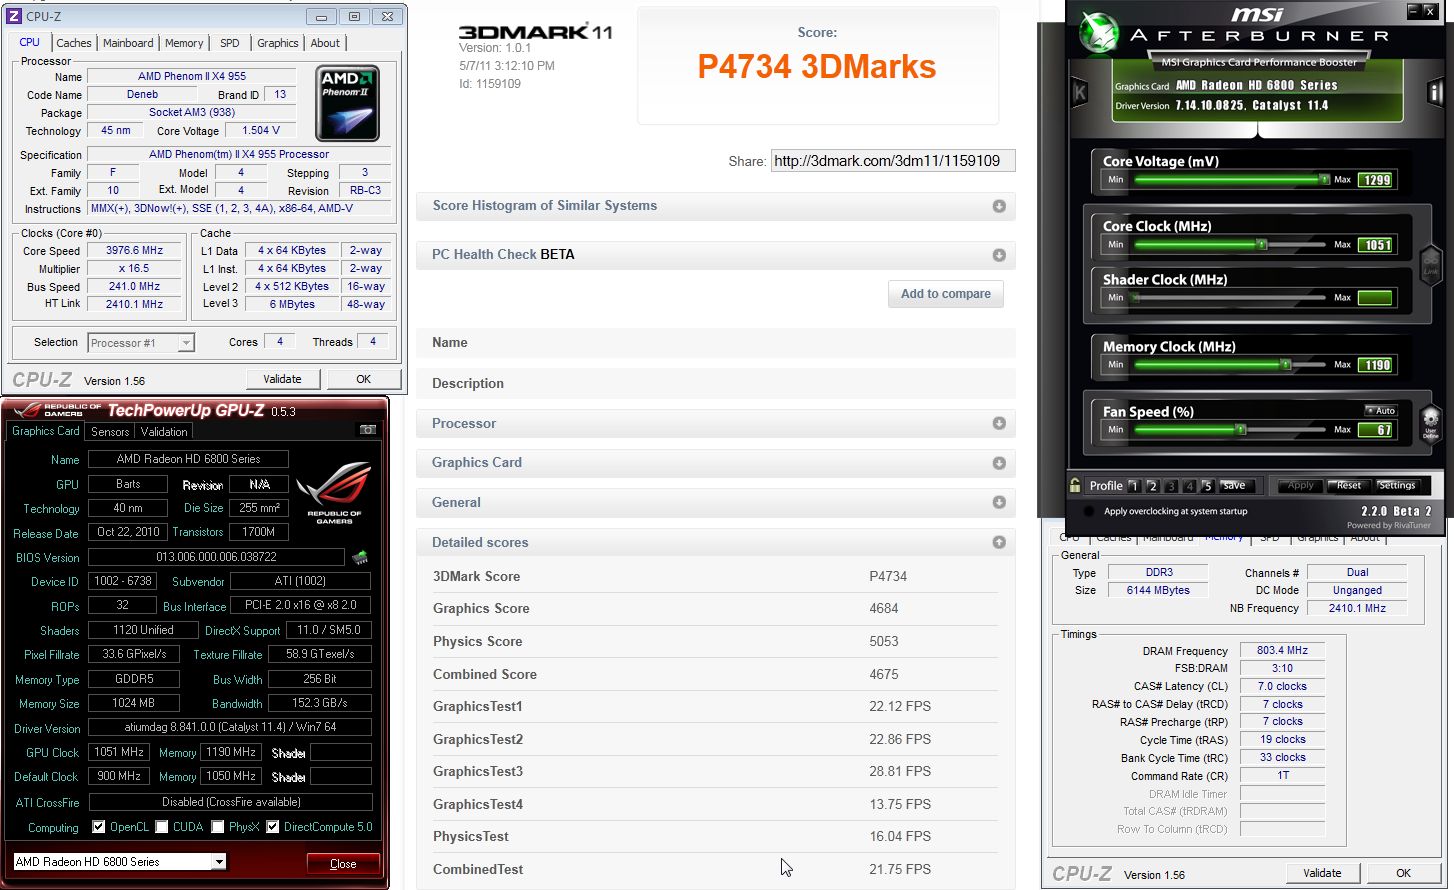Click the Core Voltage 1299 value box

click(x=1376, y=181)
